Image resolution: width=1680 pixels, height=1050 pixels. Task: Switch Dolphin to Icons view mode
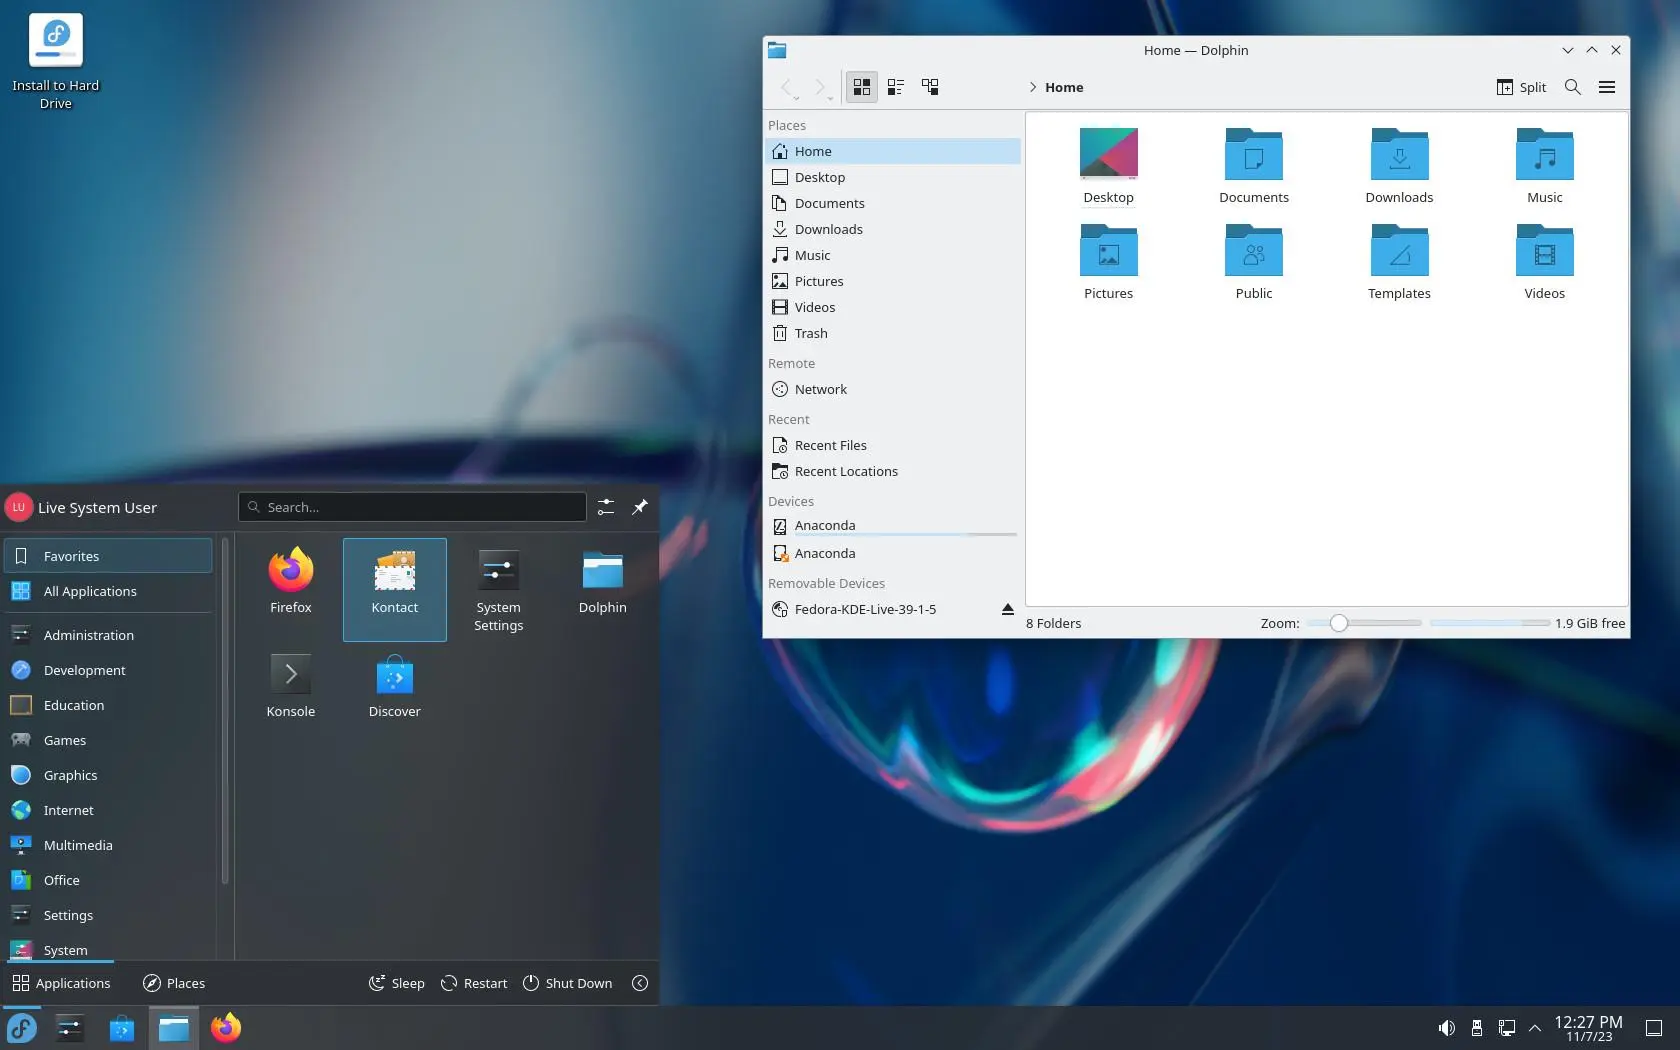pyautogui.click(x=861, y=87)
